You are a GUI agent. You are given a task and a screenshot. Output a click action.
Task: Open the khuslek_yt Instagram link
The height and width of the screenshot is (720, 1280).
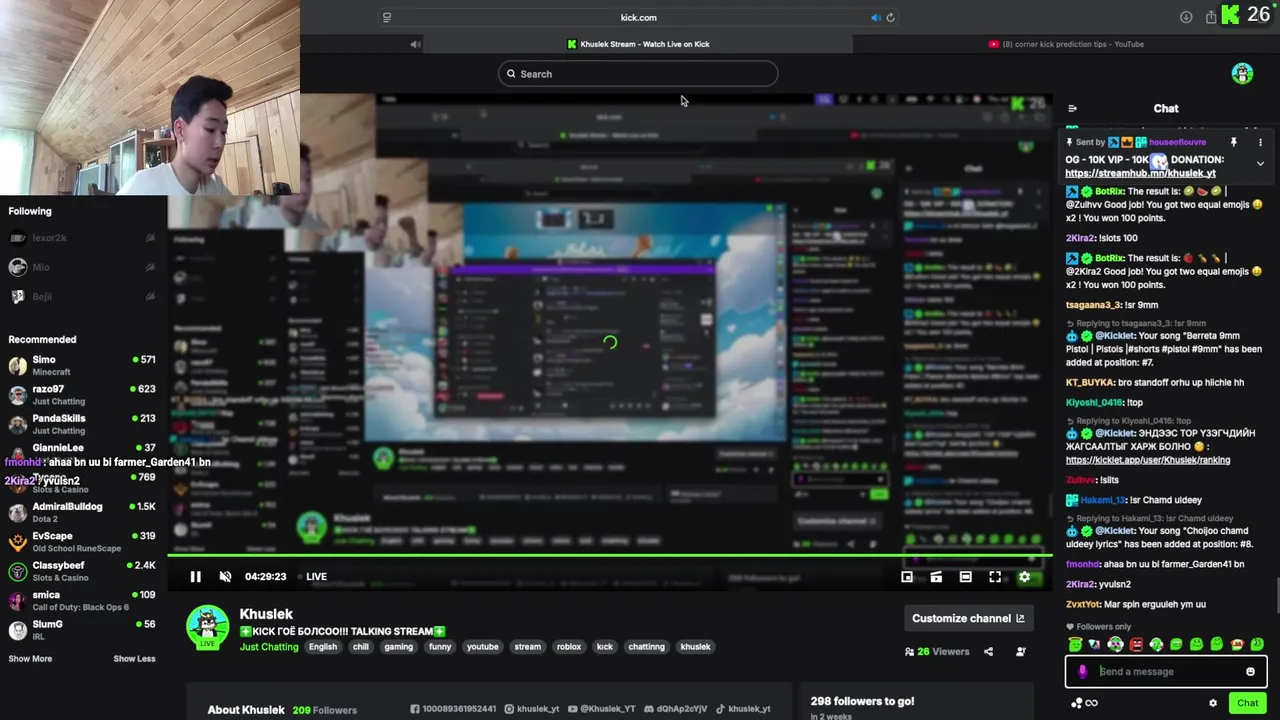pos(532,709)
